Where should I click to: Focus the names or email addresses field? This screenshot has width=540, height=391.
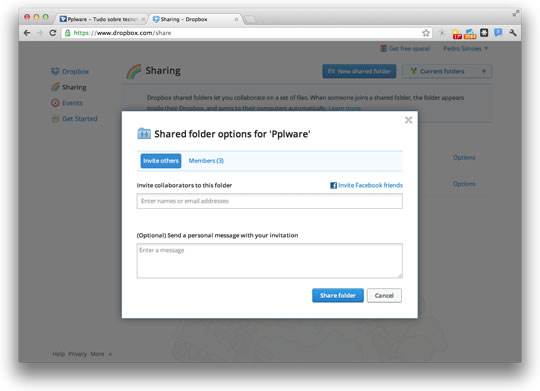click(269, 201)
